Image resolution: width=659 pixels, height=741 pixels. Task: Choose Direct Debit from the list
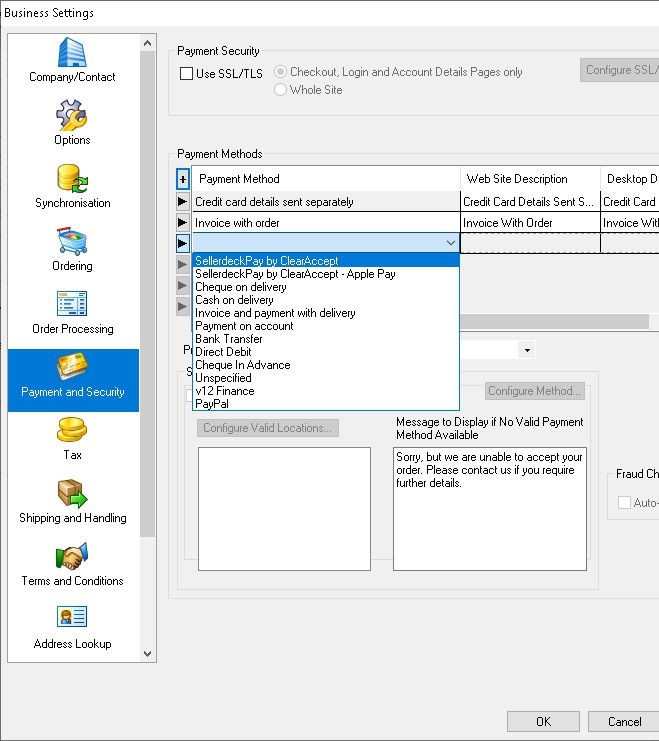[x=326, y=352]
